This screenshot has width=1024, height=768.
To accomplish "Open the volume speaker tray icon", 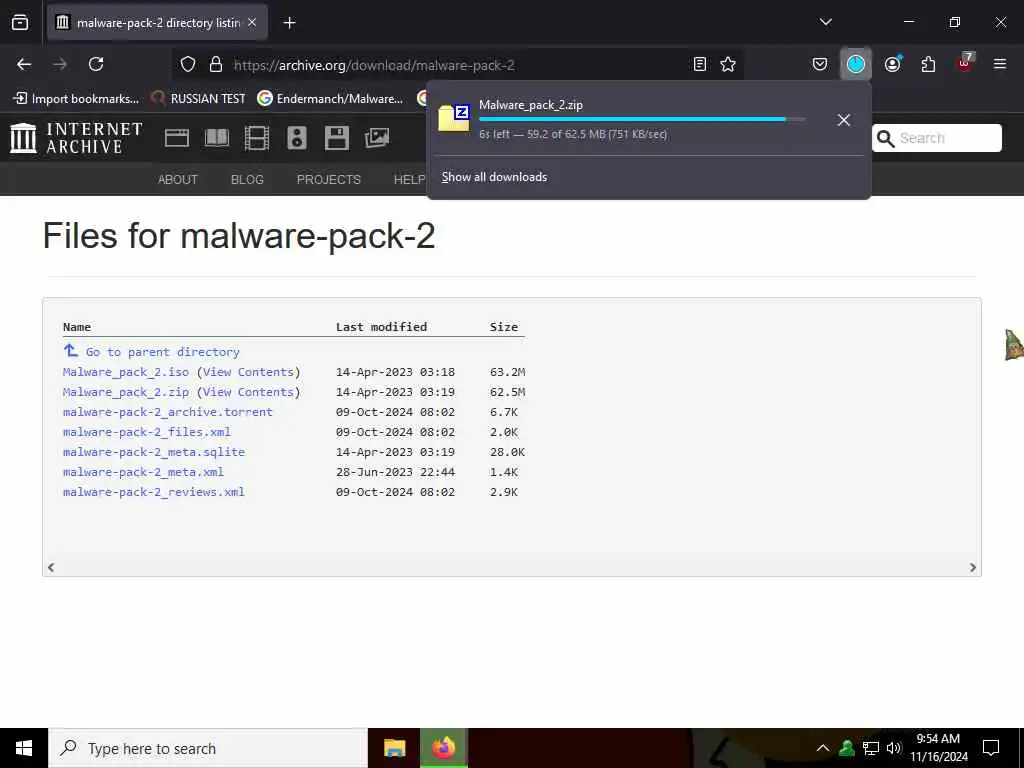I will click(x=894, y=748).
